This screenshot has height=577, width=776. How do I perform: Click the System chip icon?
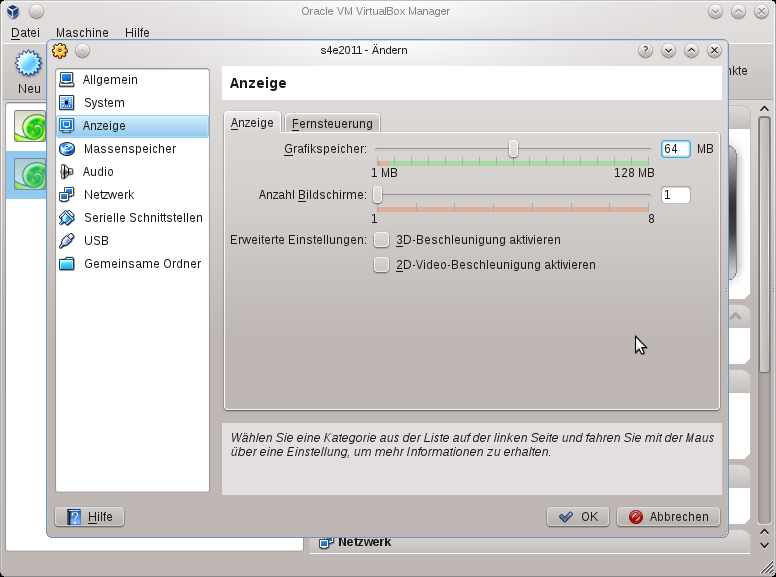click(67, 102)
